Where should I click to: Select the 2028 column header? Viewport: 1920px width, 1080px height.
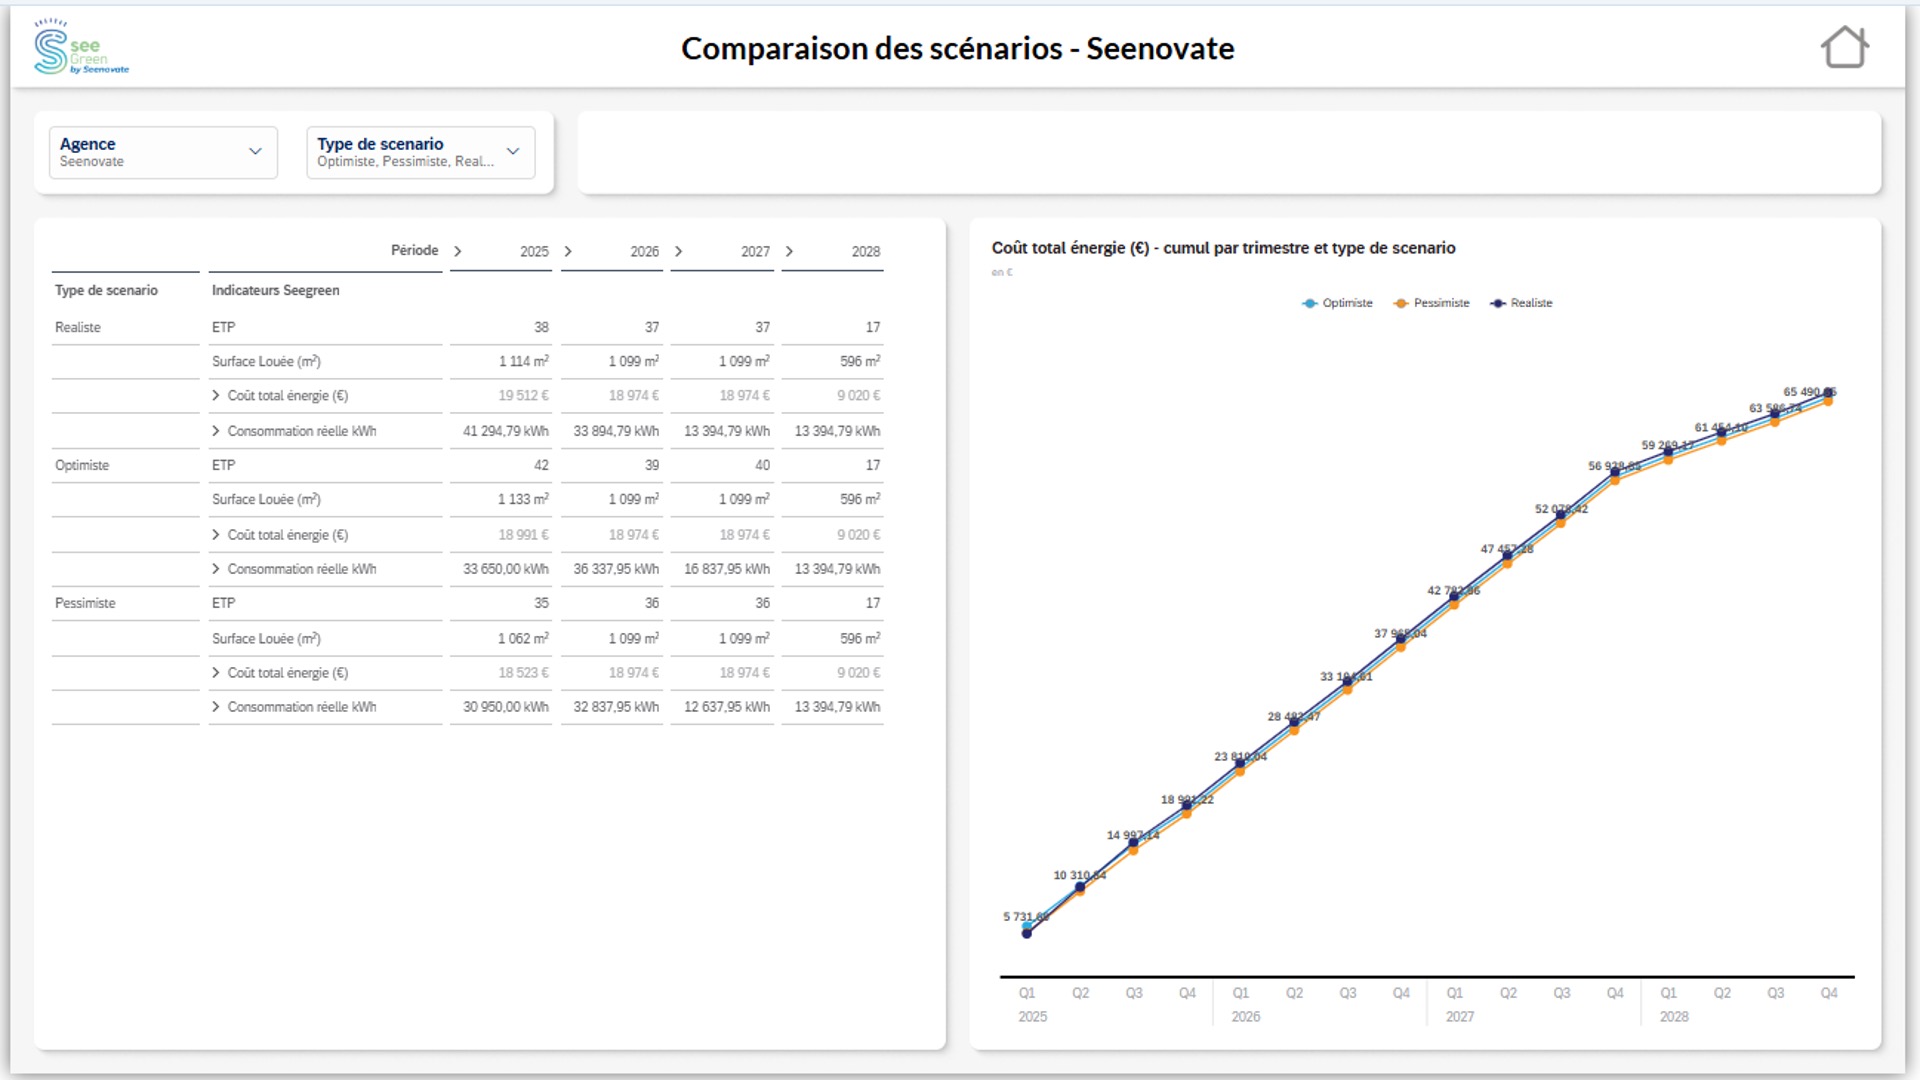click(866, 252)
